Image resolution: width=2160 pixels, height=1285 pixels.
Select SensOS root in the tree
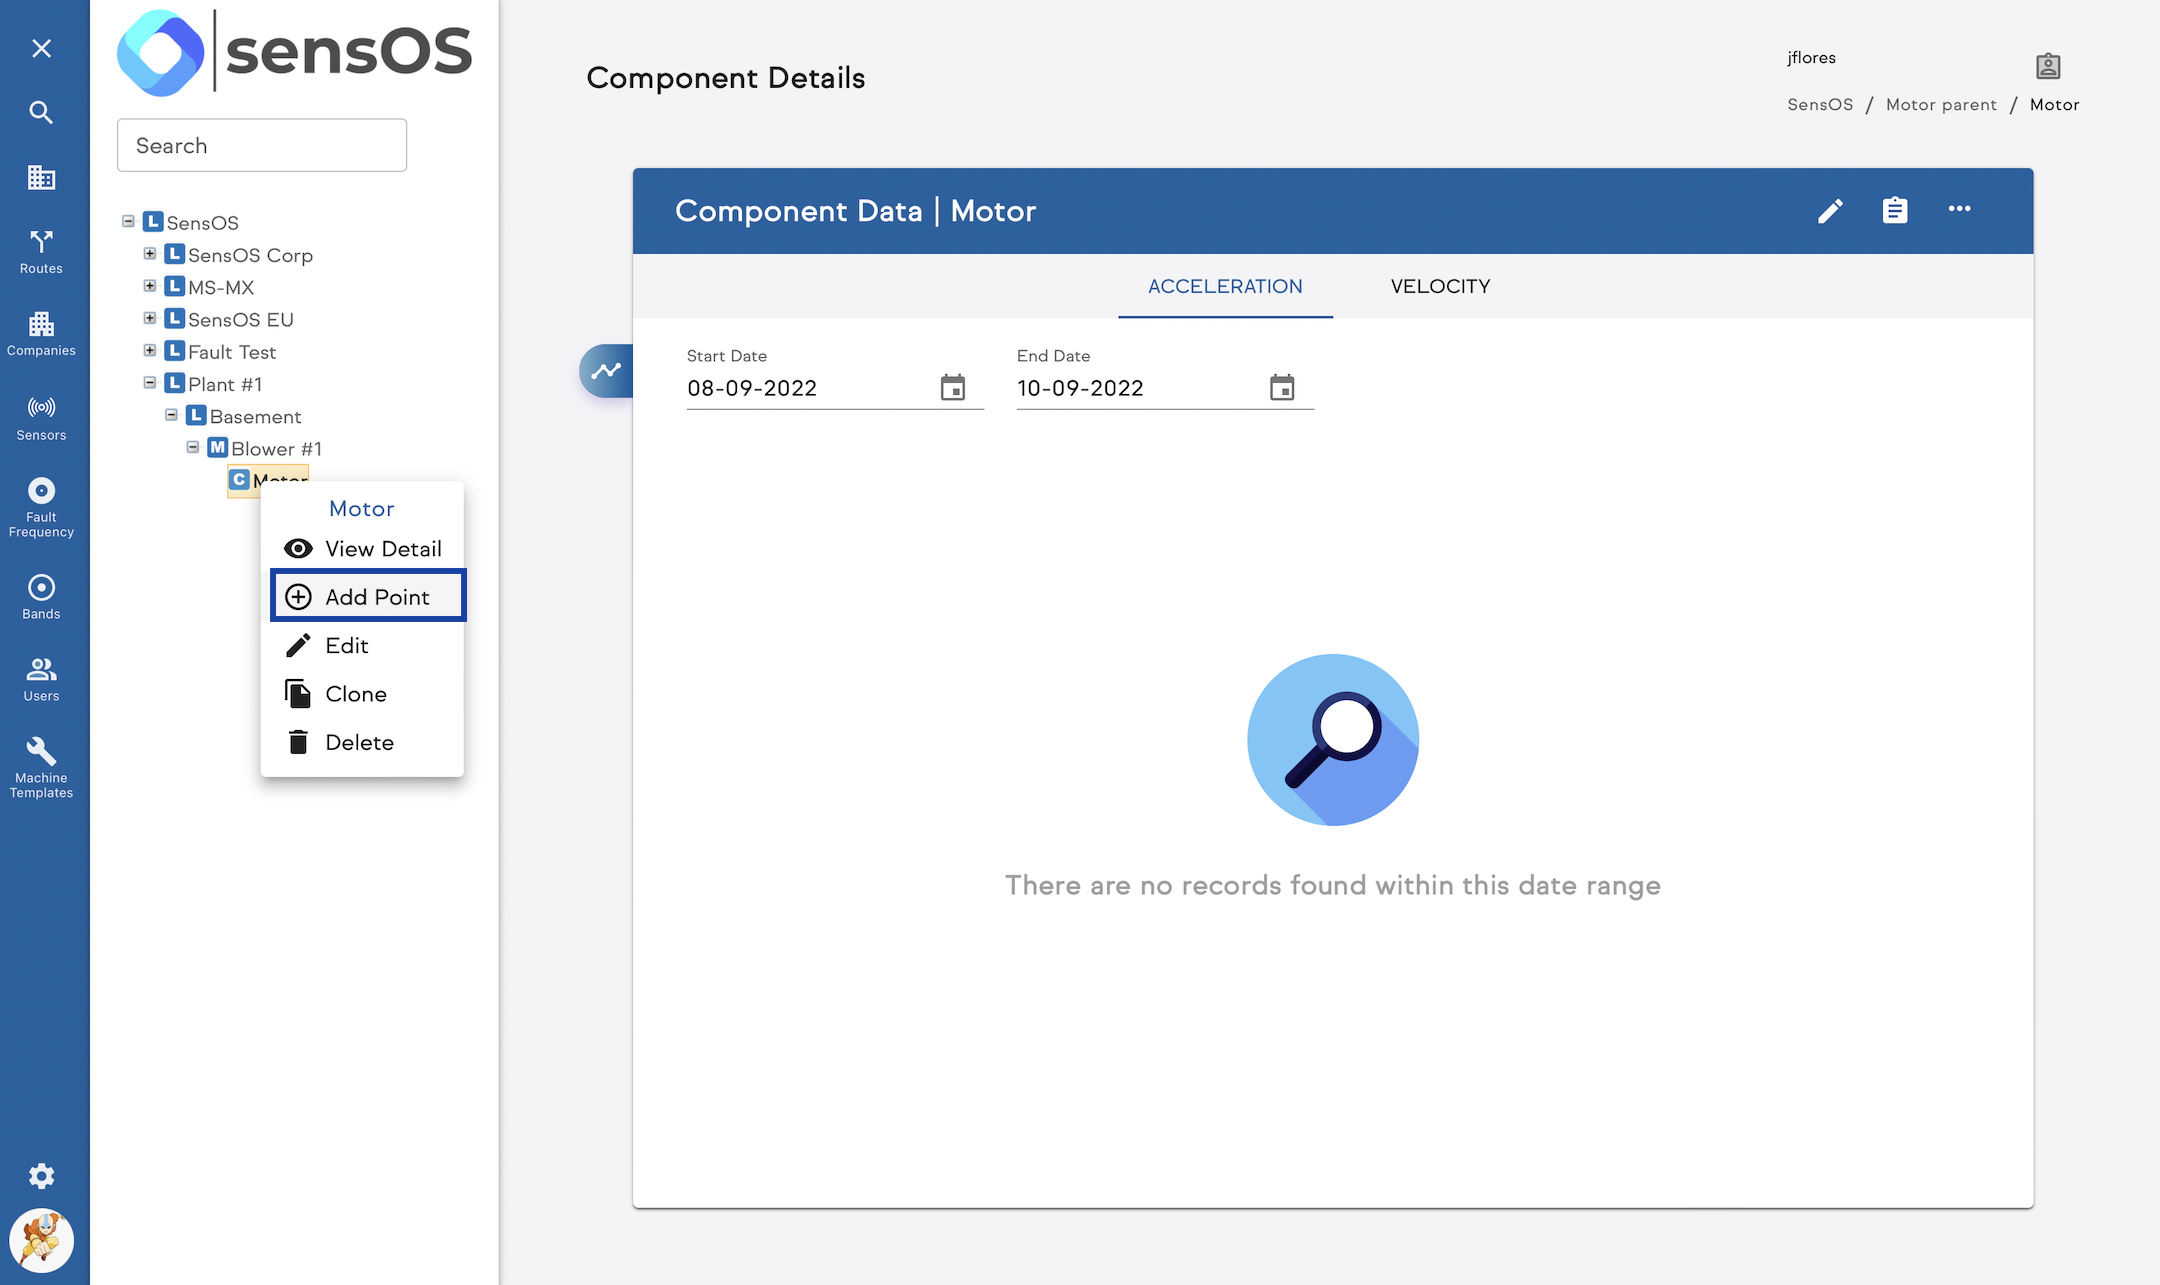click(x=202, y=222)
